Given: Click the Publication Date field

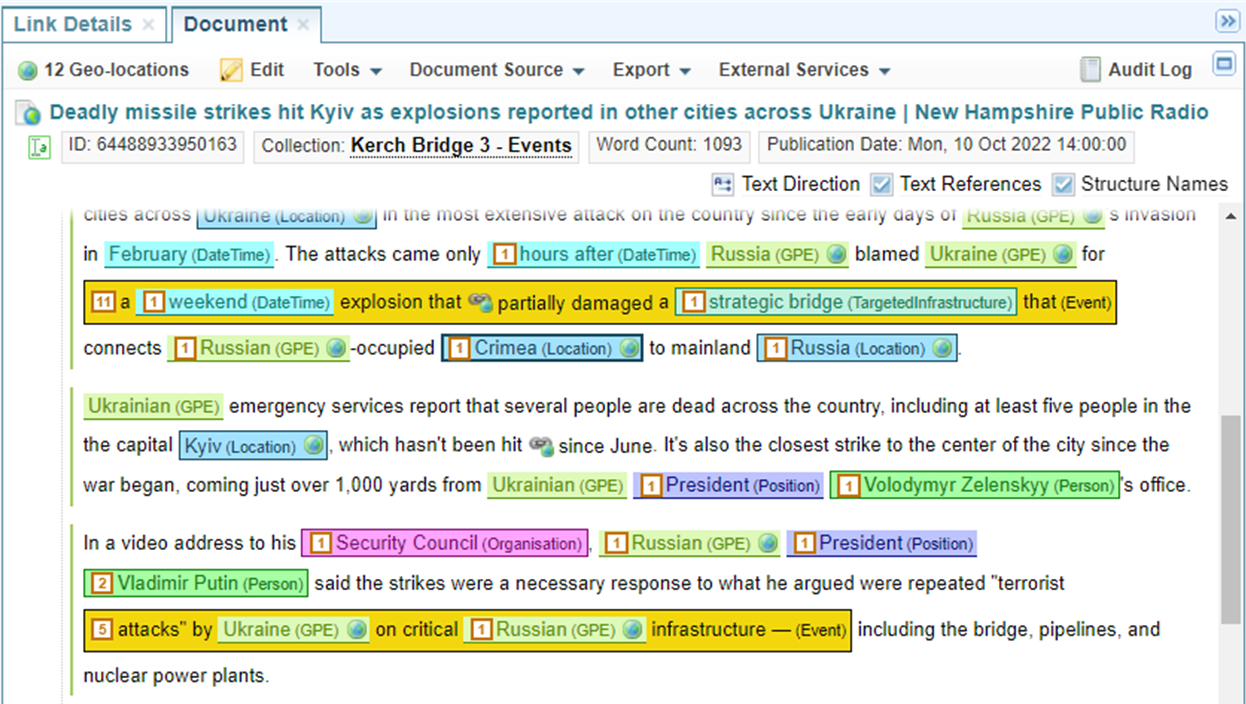Looking at the screenshot, I should tap(946, 145).
